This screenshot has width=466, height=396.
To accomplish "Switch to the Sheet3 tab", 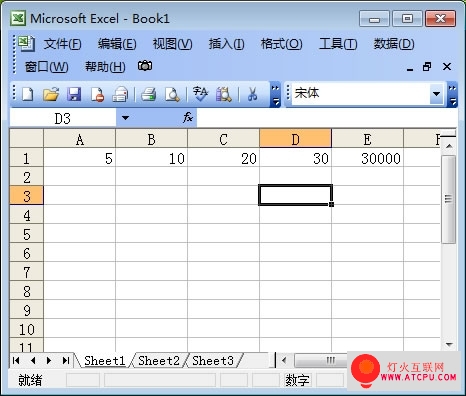I will [213, 361].
